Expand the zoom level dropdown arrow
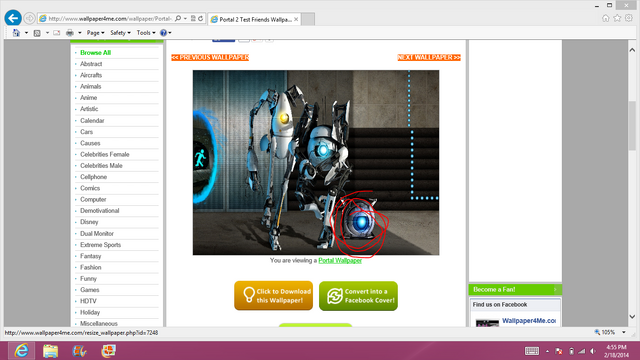This screenshot has width=640, height=360. point(624,333)
